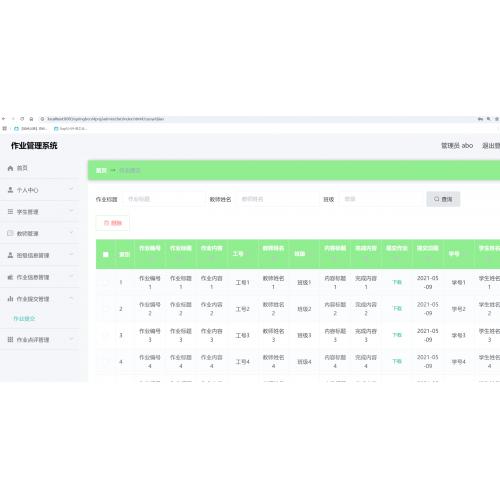Click the 作业标题 search input field
Image resolution: width=500 pixels, height=500 pixels.
pos(163,199)
